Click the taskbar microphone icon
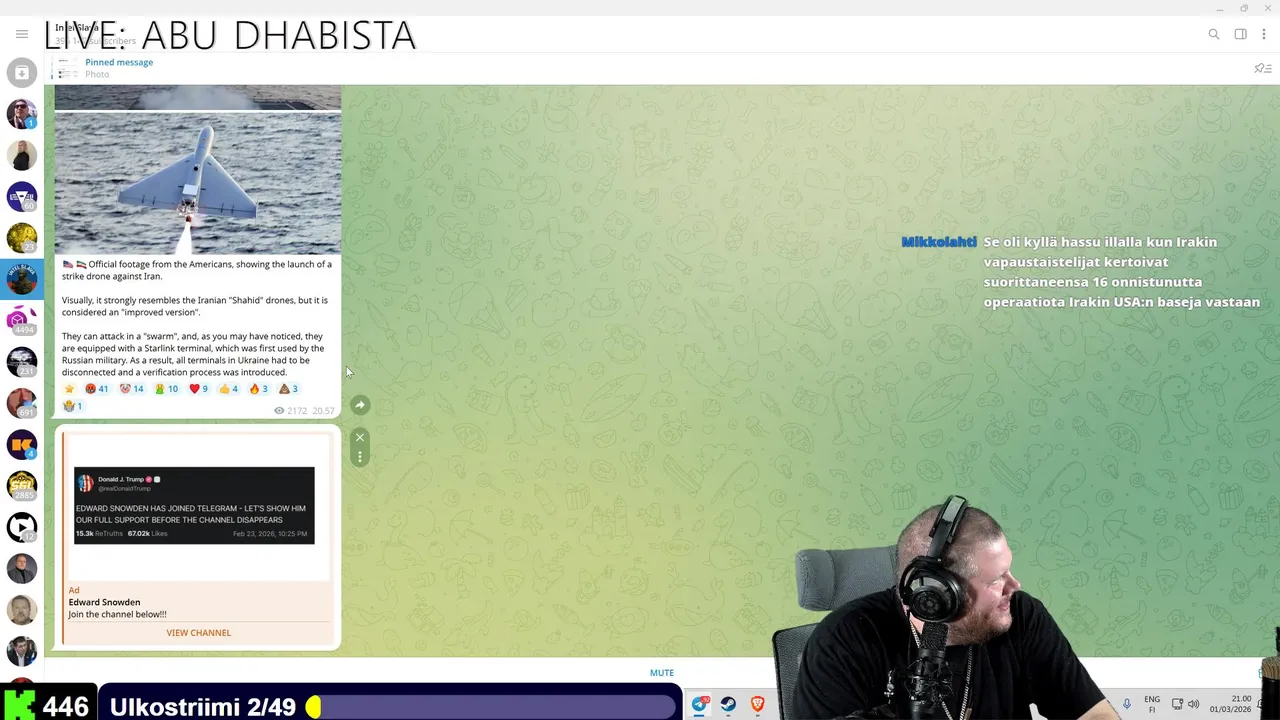 click(1127, 704)
